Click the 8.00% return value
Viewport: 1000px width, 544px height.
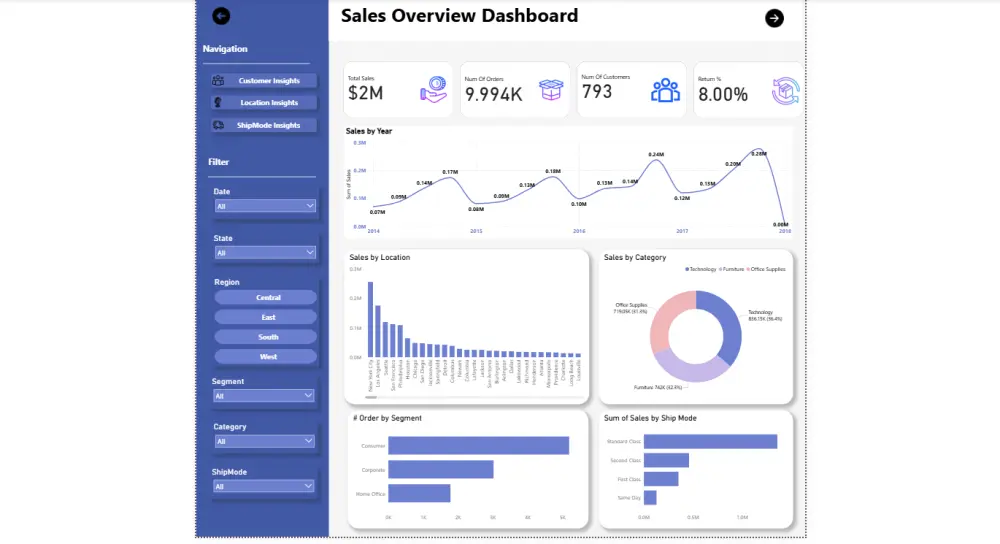(723, 94)
